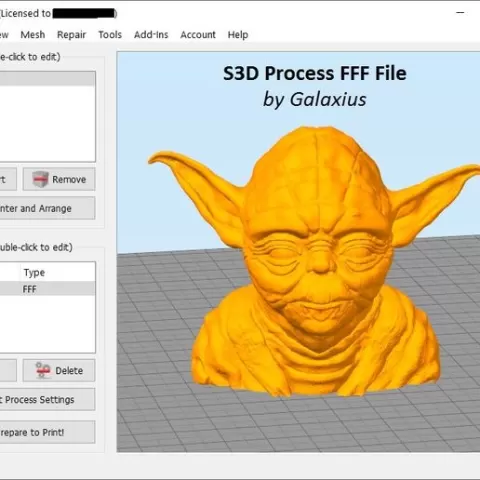
Task: Click the Remove model button
Action: pos(59,179)
